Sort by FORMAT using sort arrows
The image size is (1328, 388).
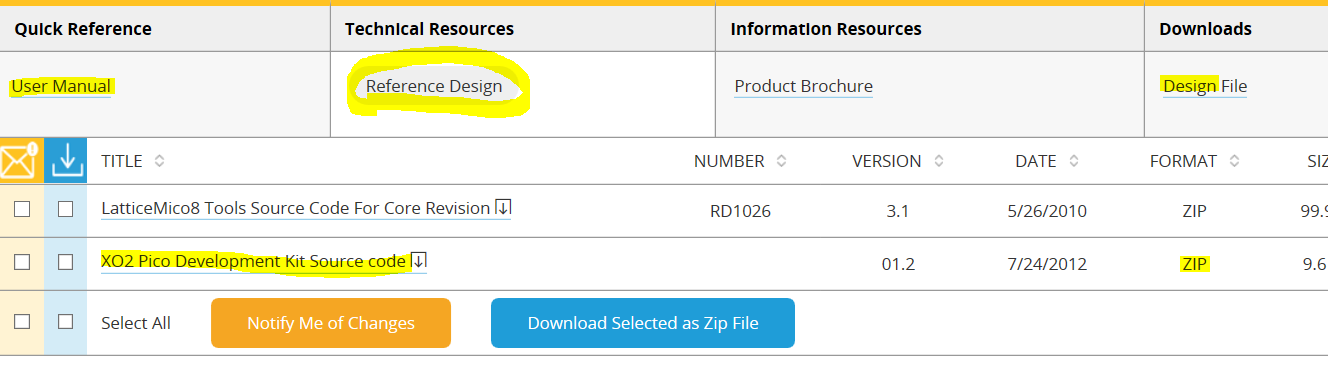(1234, 161)
